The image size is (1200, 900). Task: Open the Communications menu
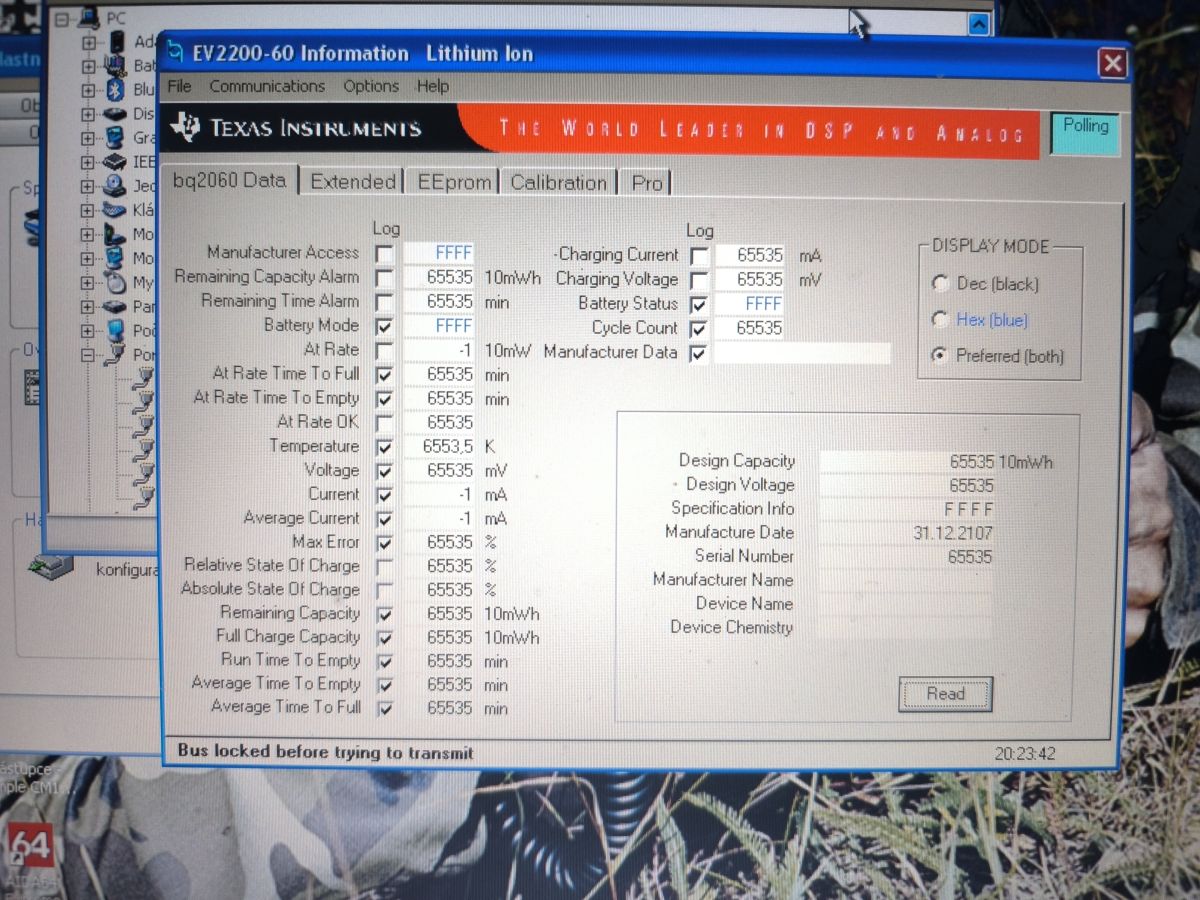[267, 86]
